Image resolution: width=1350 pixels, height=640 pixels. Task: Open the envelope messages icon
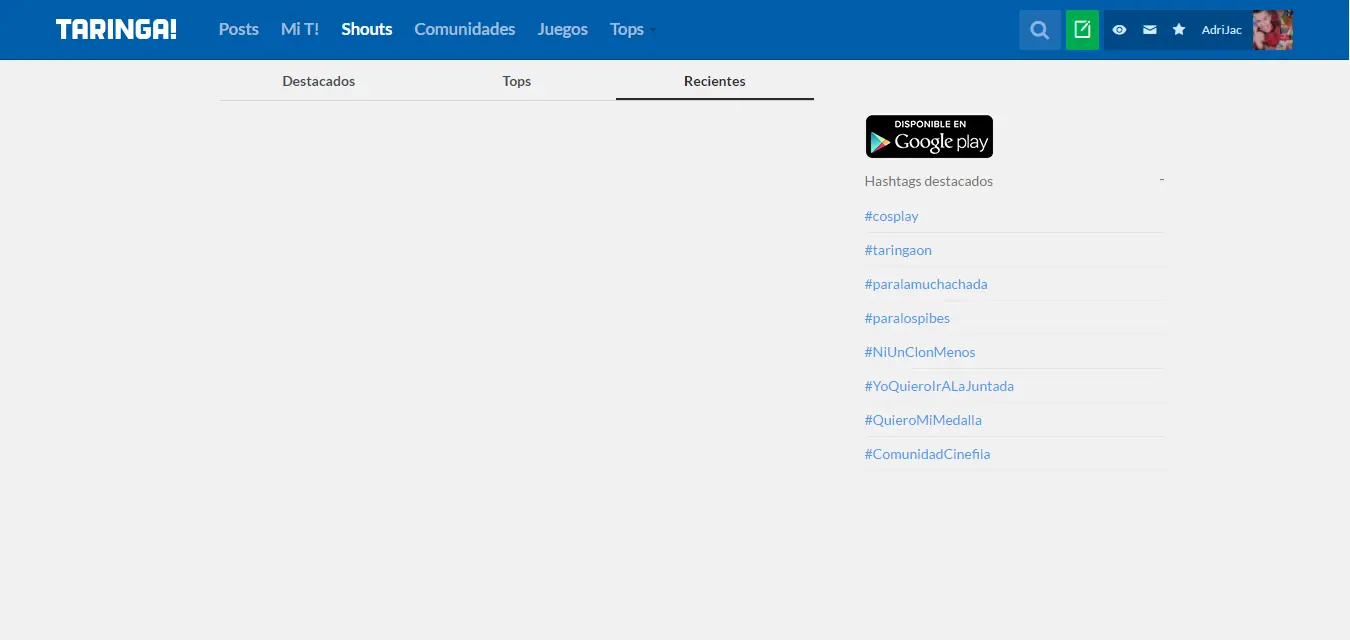coord(1150,30)
